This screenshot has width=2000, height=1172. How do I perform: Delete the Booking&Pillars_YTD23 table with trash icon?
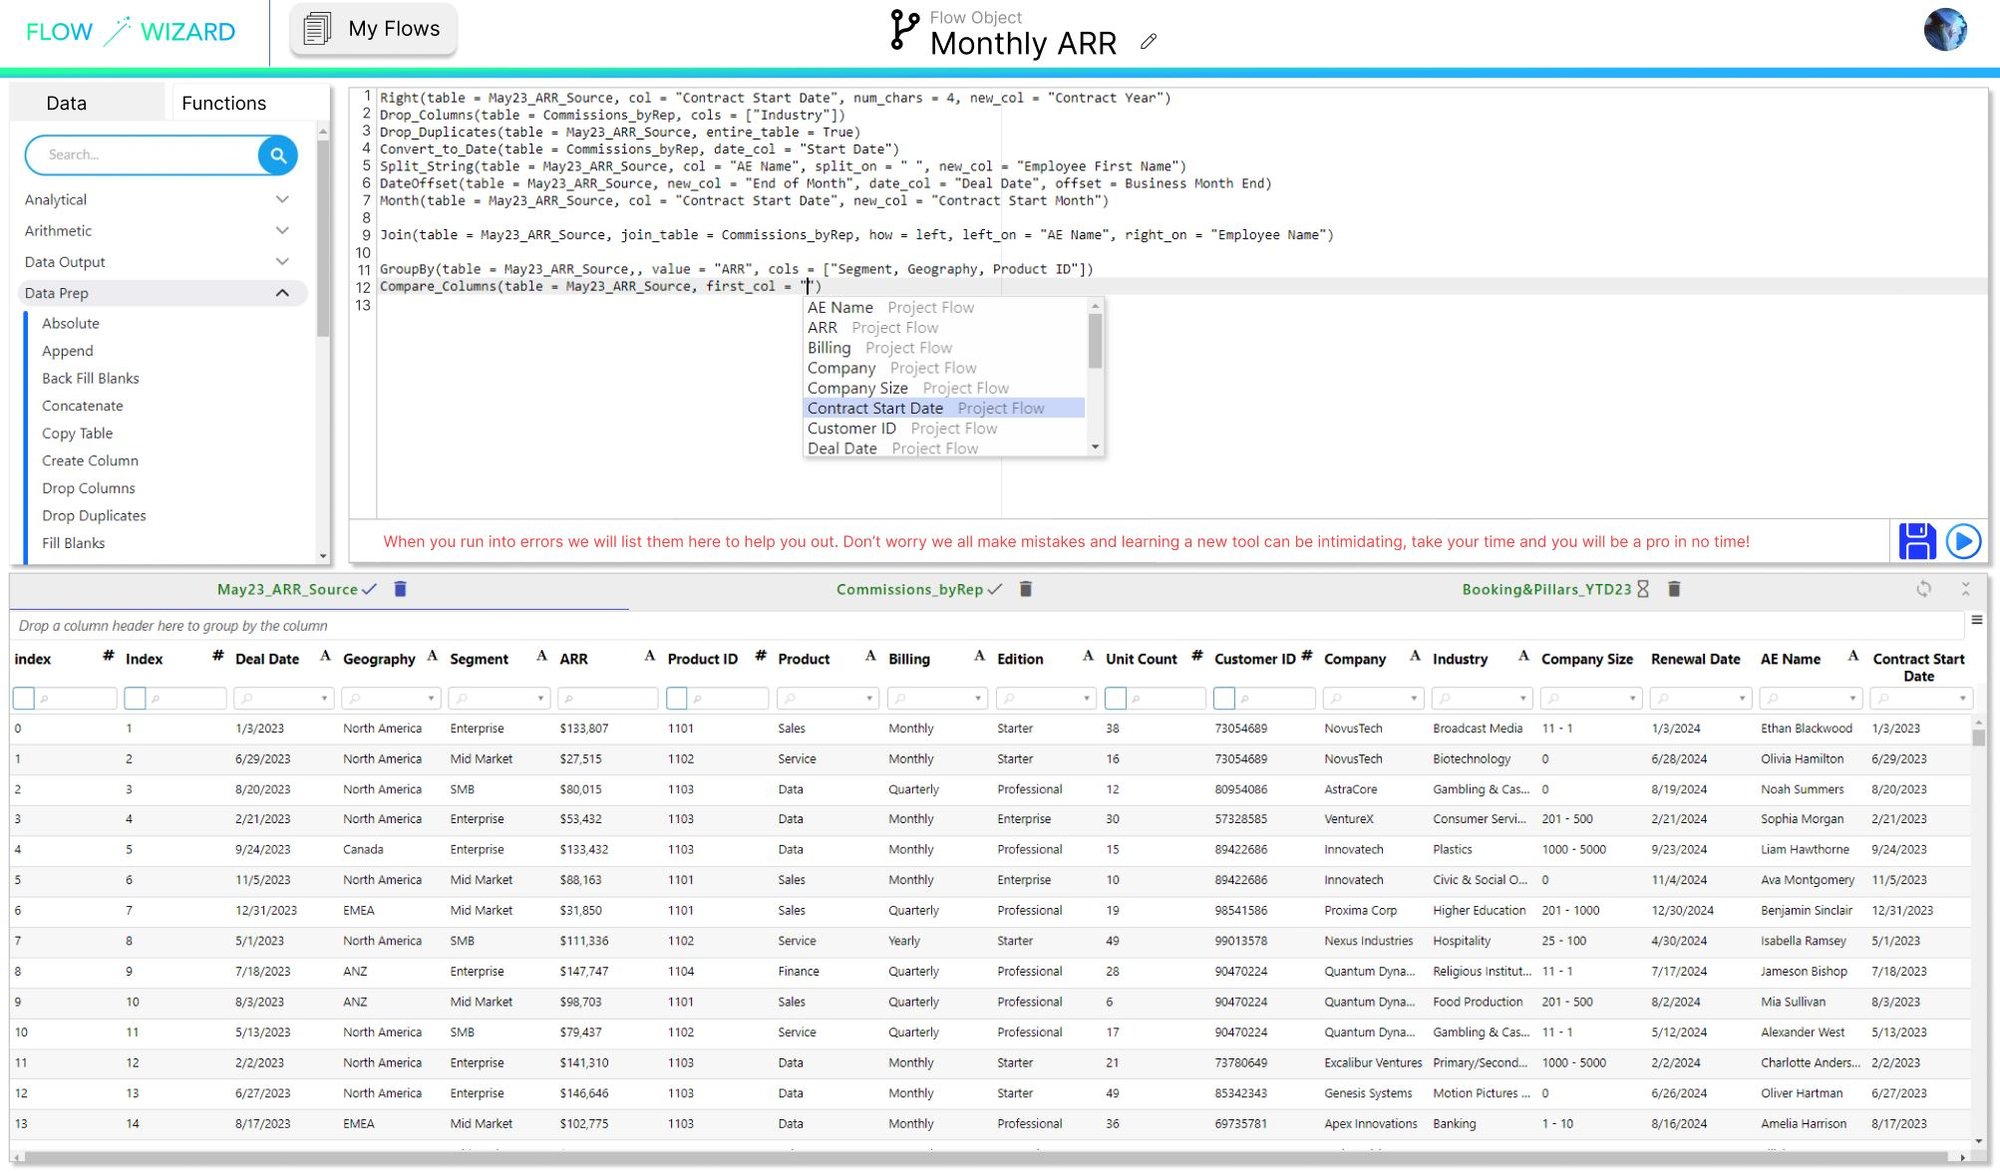1674,589
